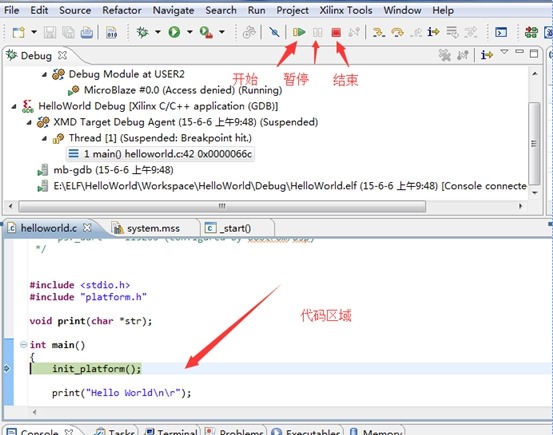Open the Xilinx Tools menu

point(346,10)
